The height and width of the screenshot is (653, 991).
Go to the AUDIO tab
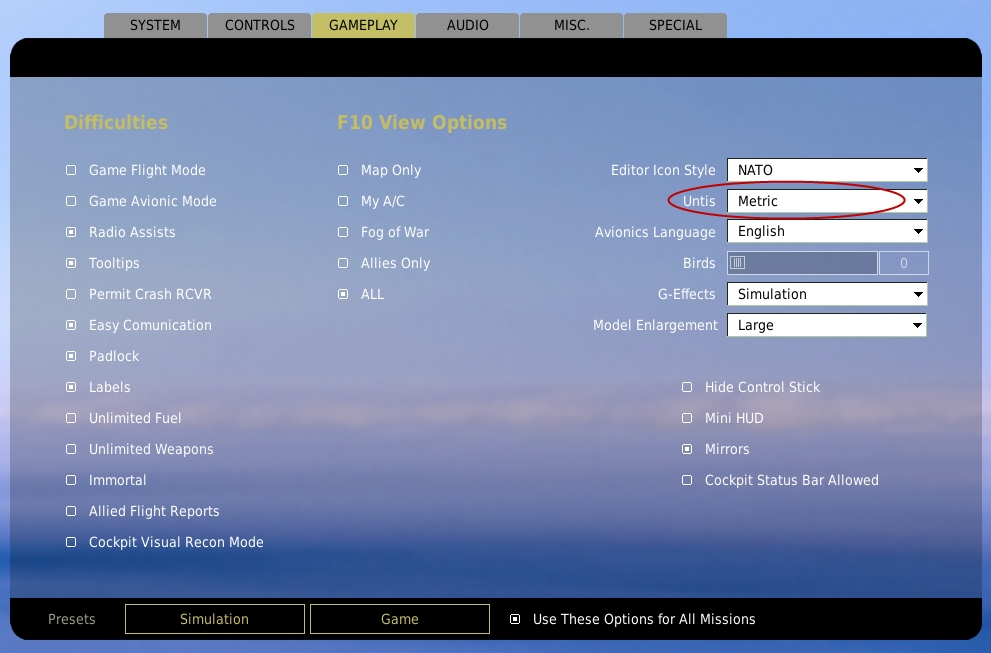point(468,25)
